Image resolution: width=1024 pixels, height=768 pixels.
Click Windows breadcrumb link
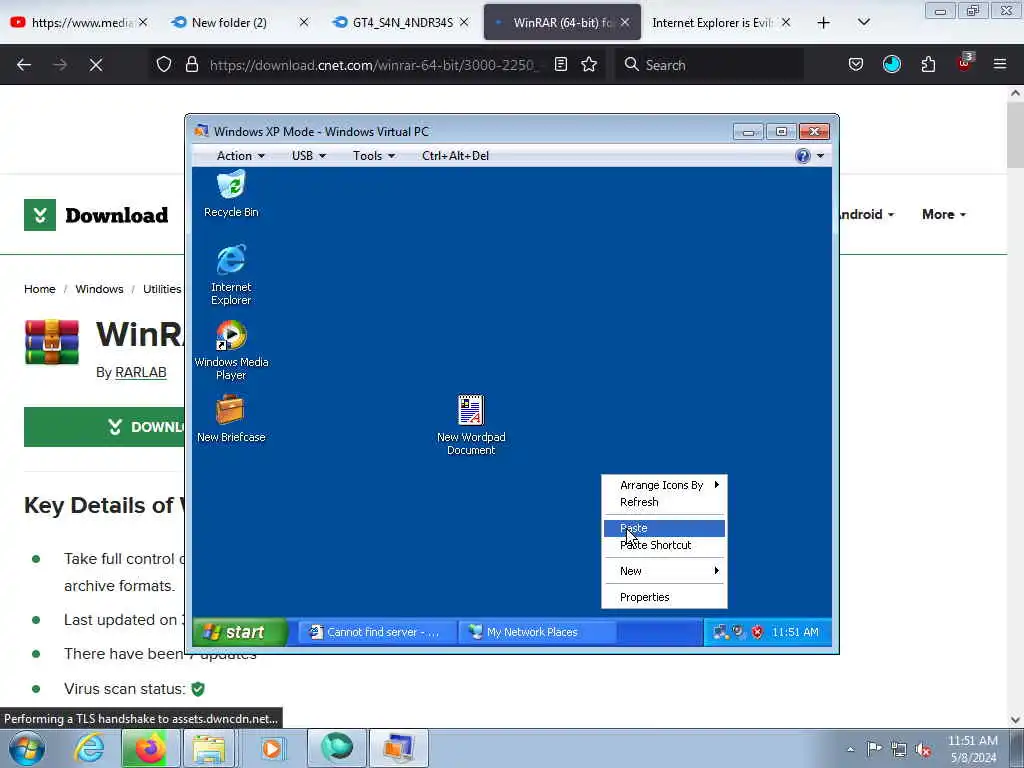coord(99,289)
